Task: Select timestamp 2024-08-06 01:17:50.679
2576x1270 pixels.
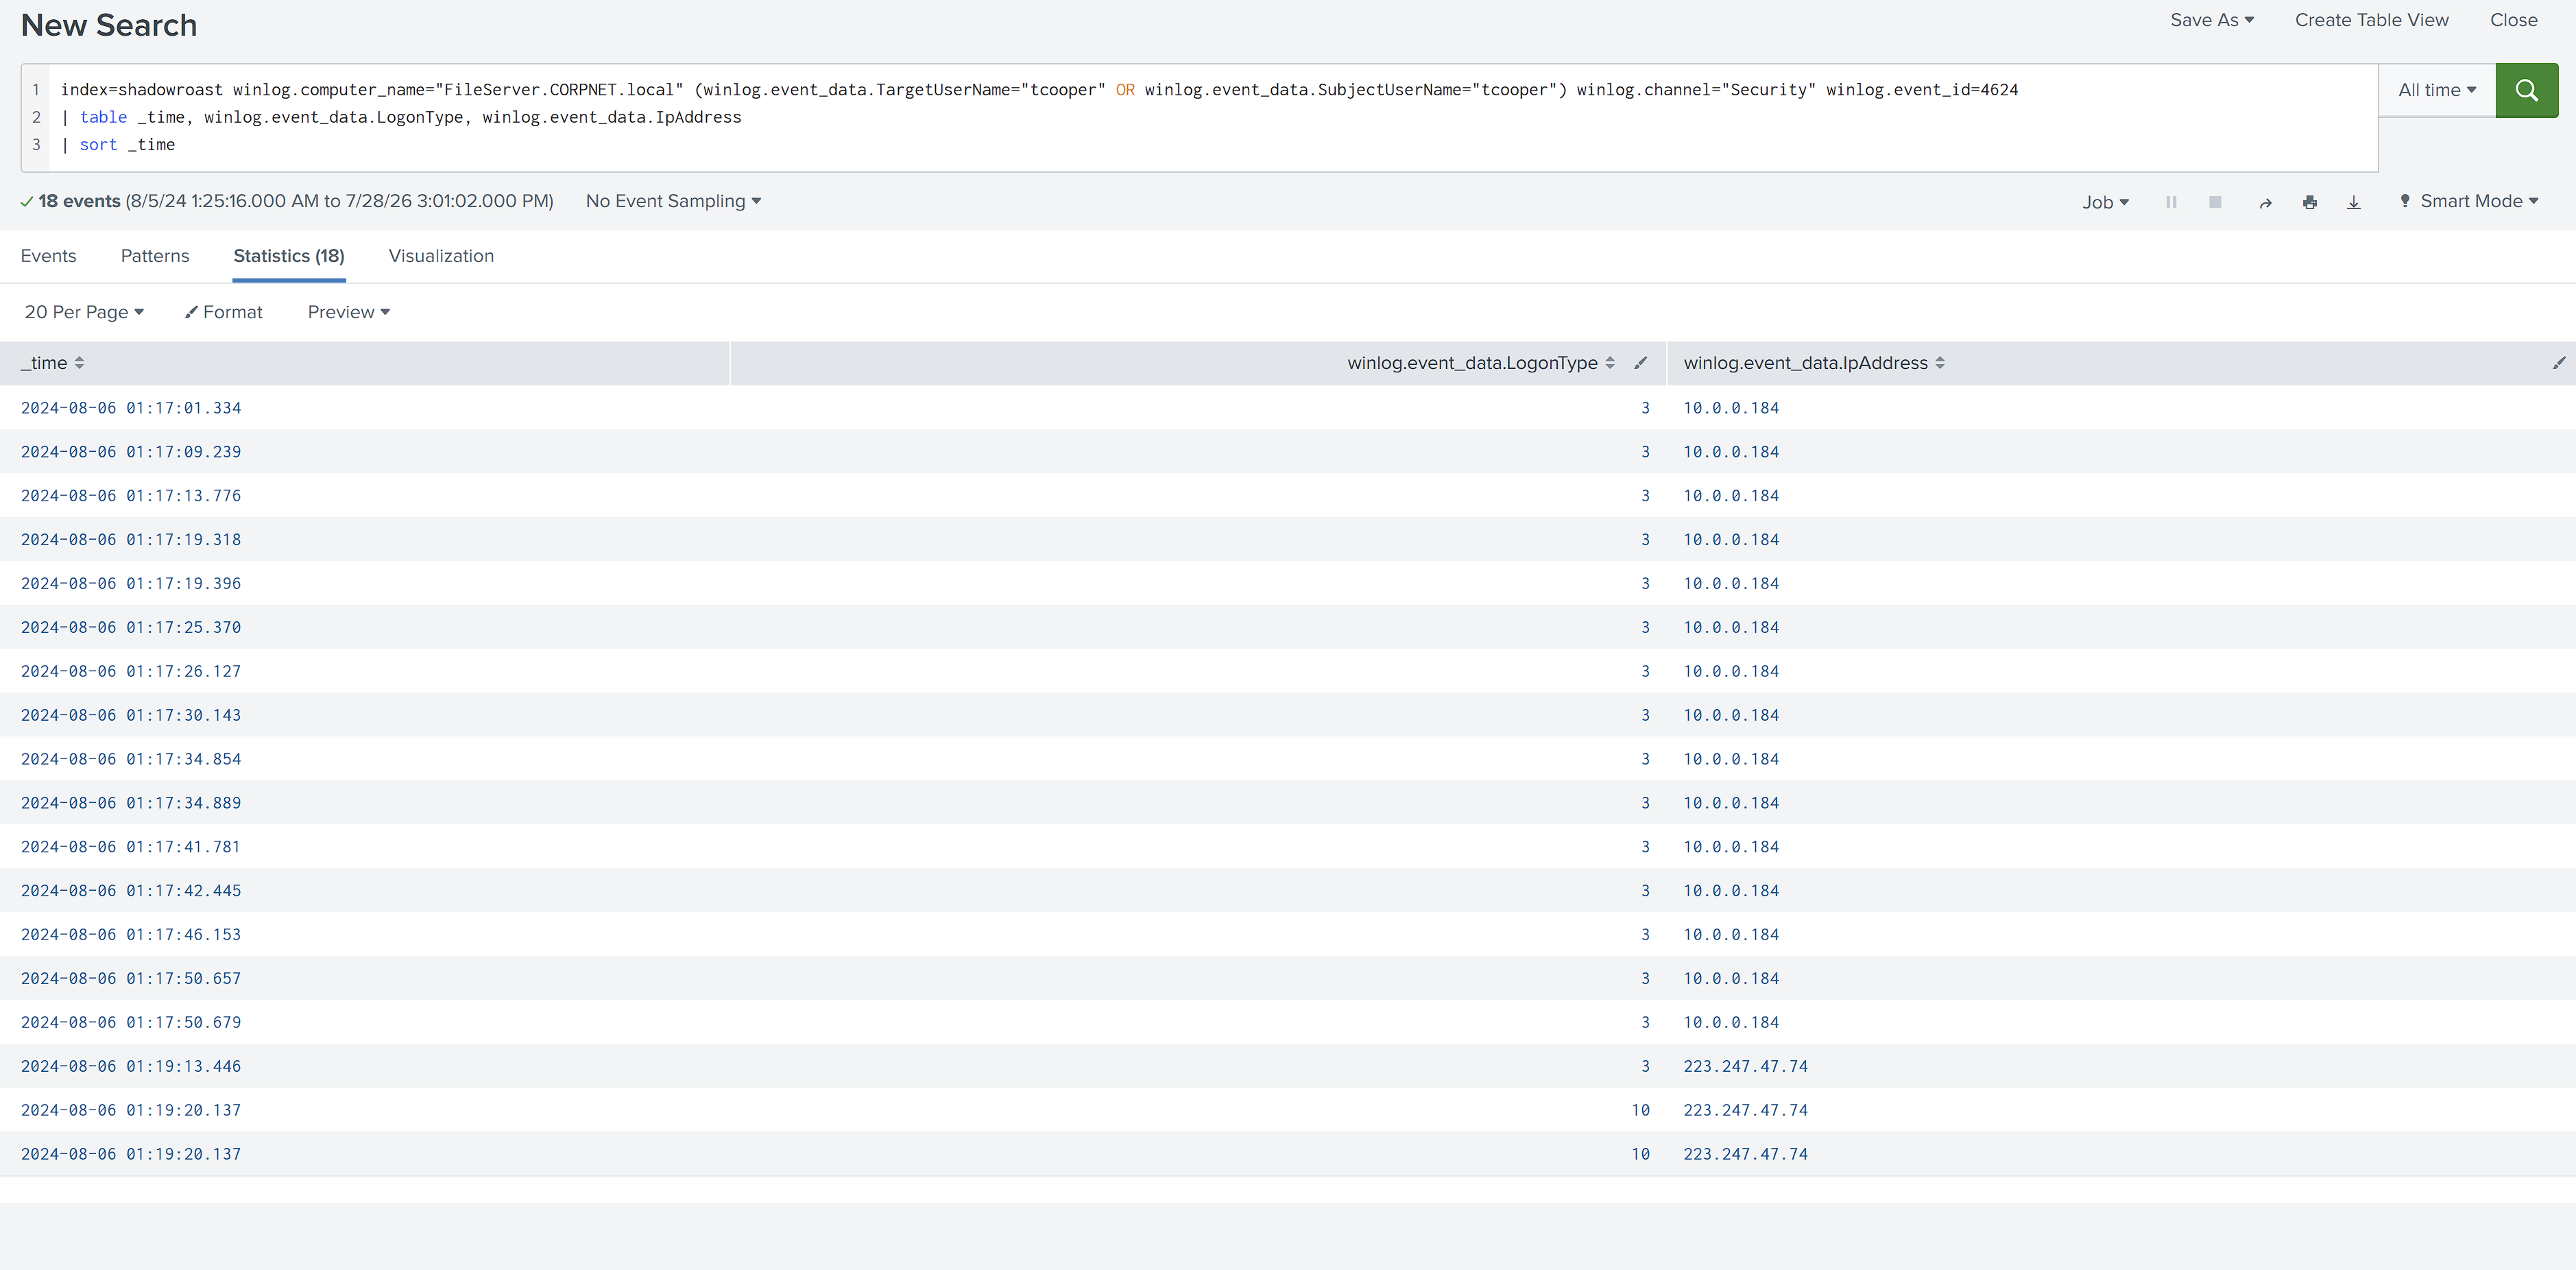Action: pyautogui.click(x=131, y=1023)
